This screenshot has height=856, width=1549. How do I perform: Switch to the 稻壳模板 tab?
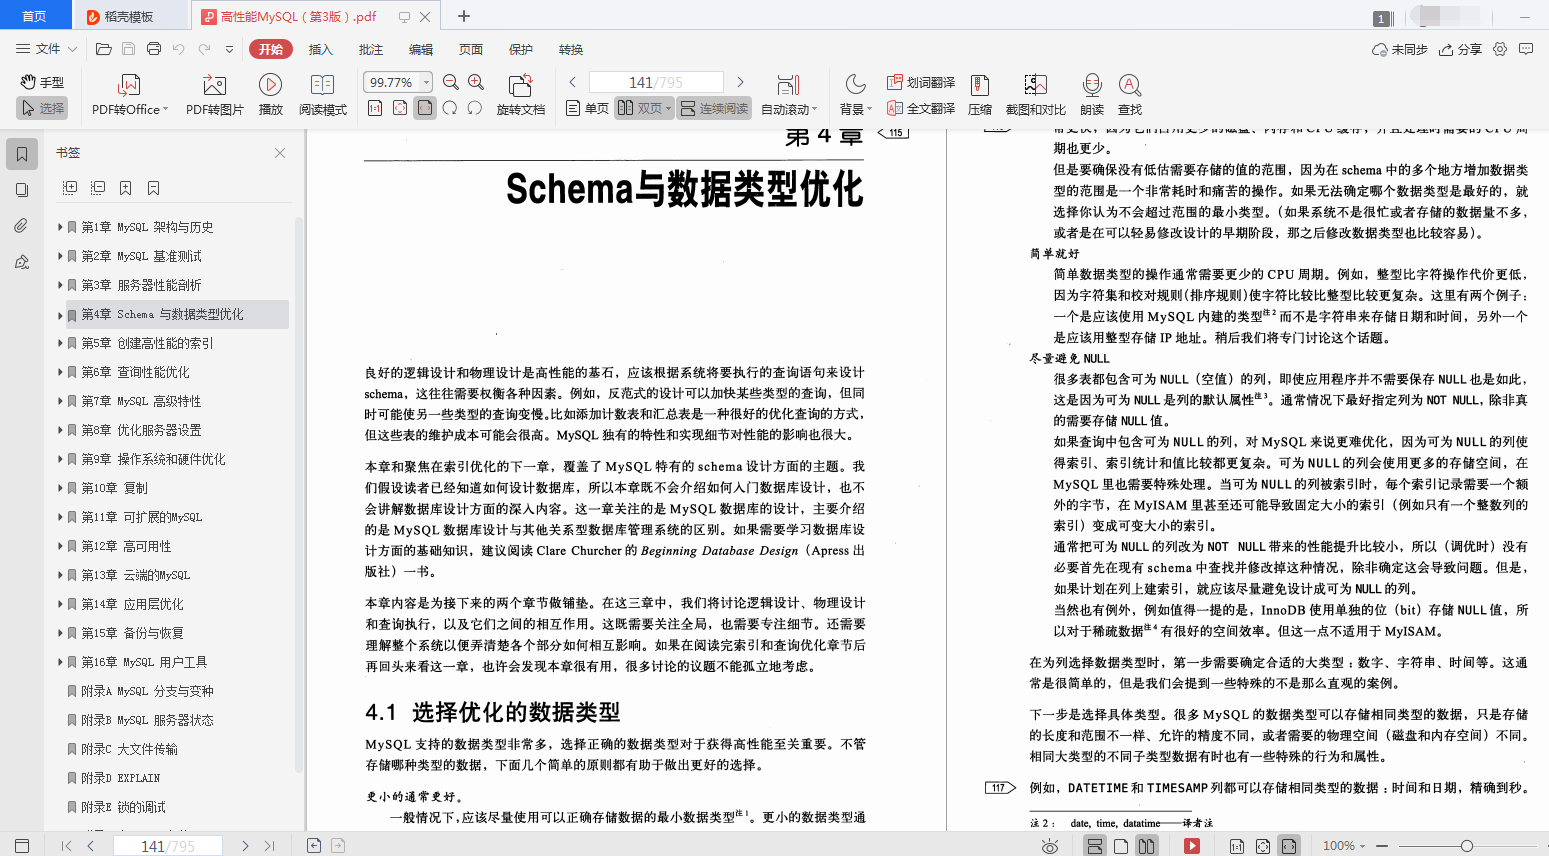pos(130,16)
